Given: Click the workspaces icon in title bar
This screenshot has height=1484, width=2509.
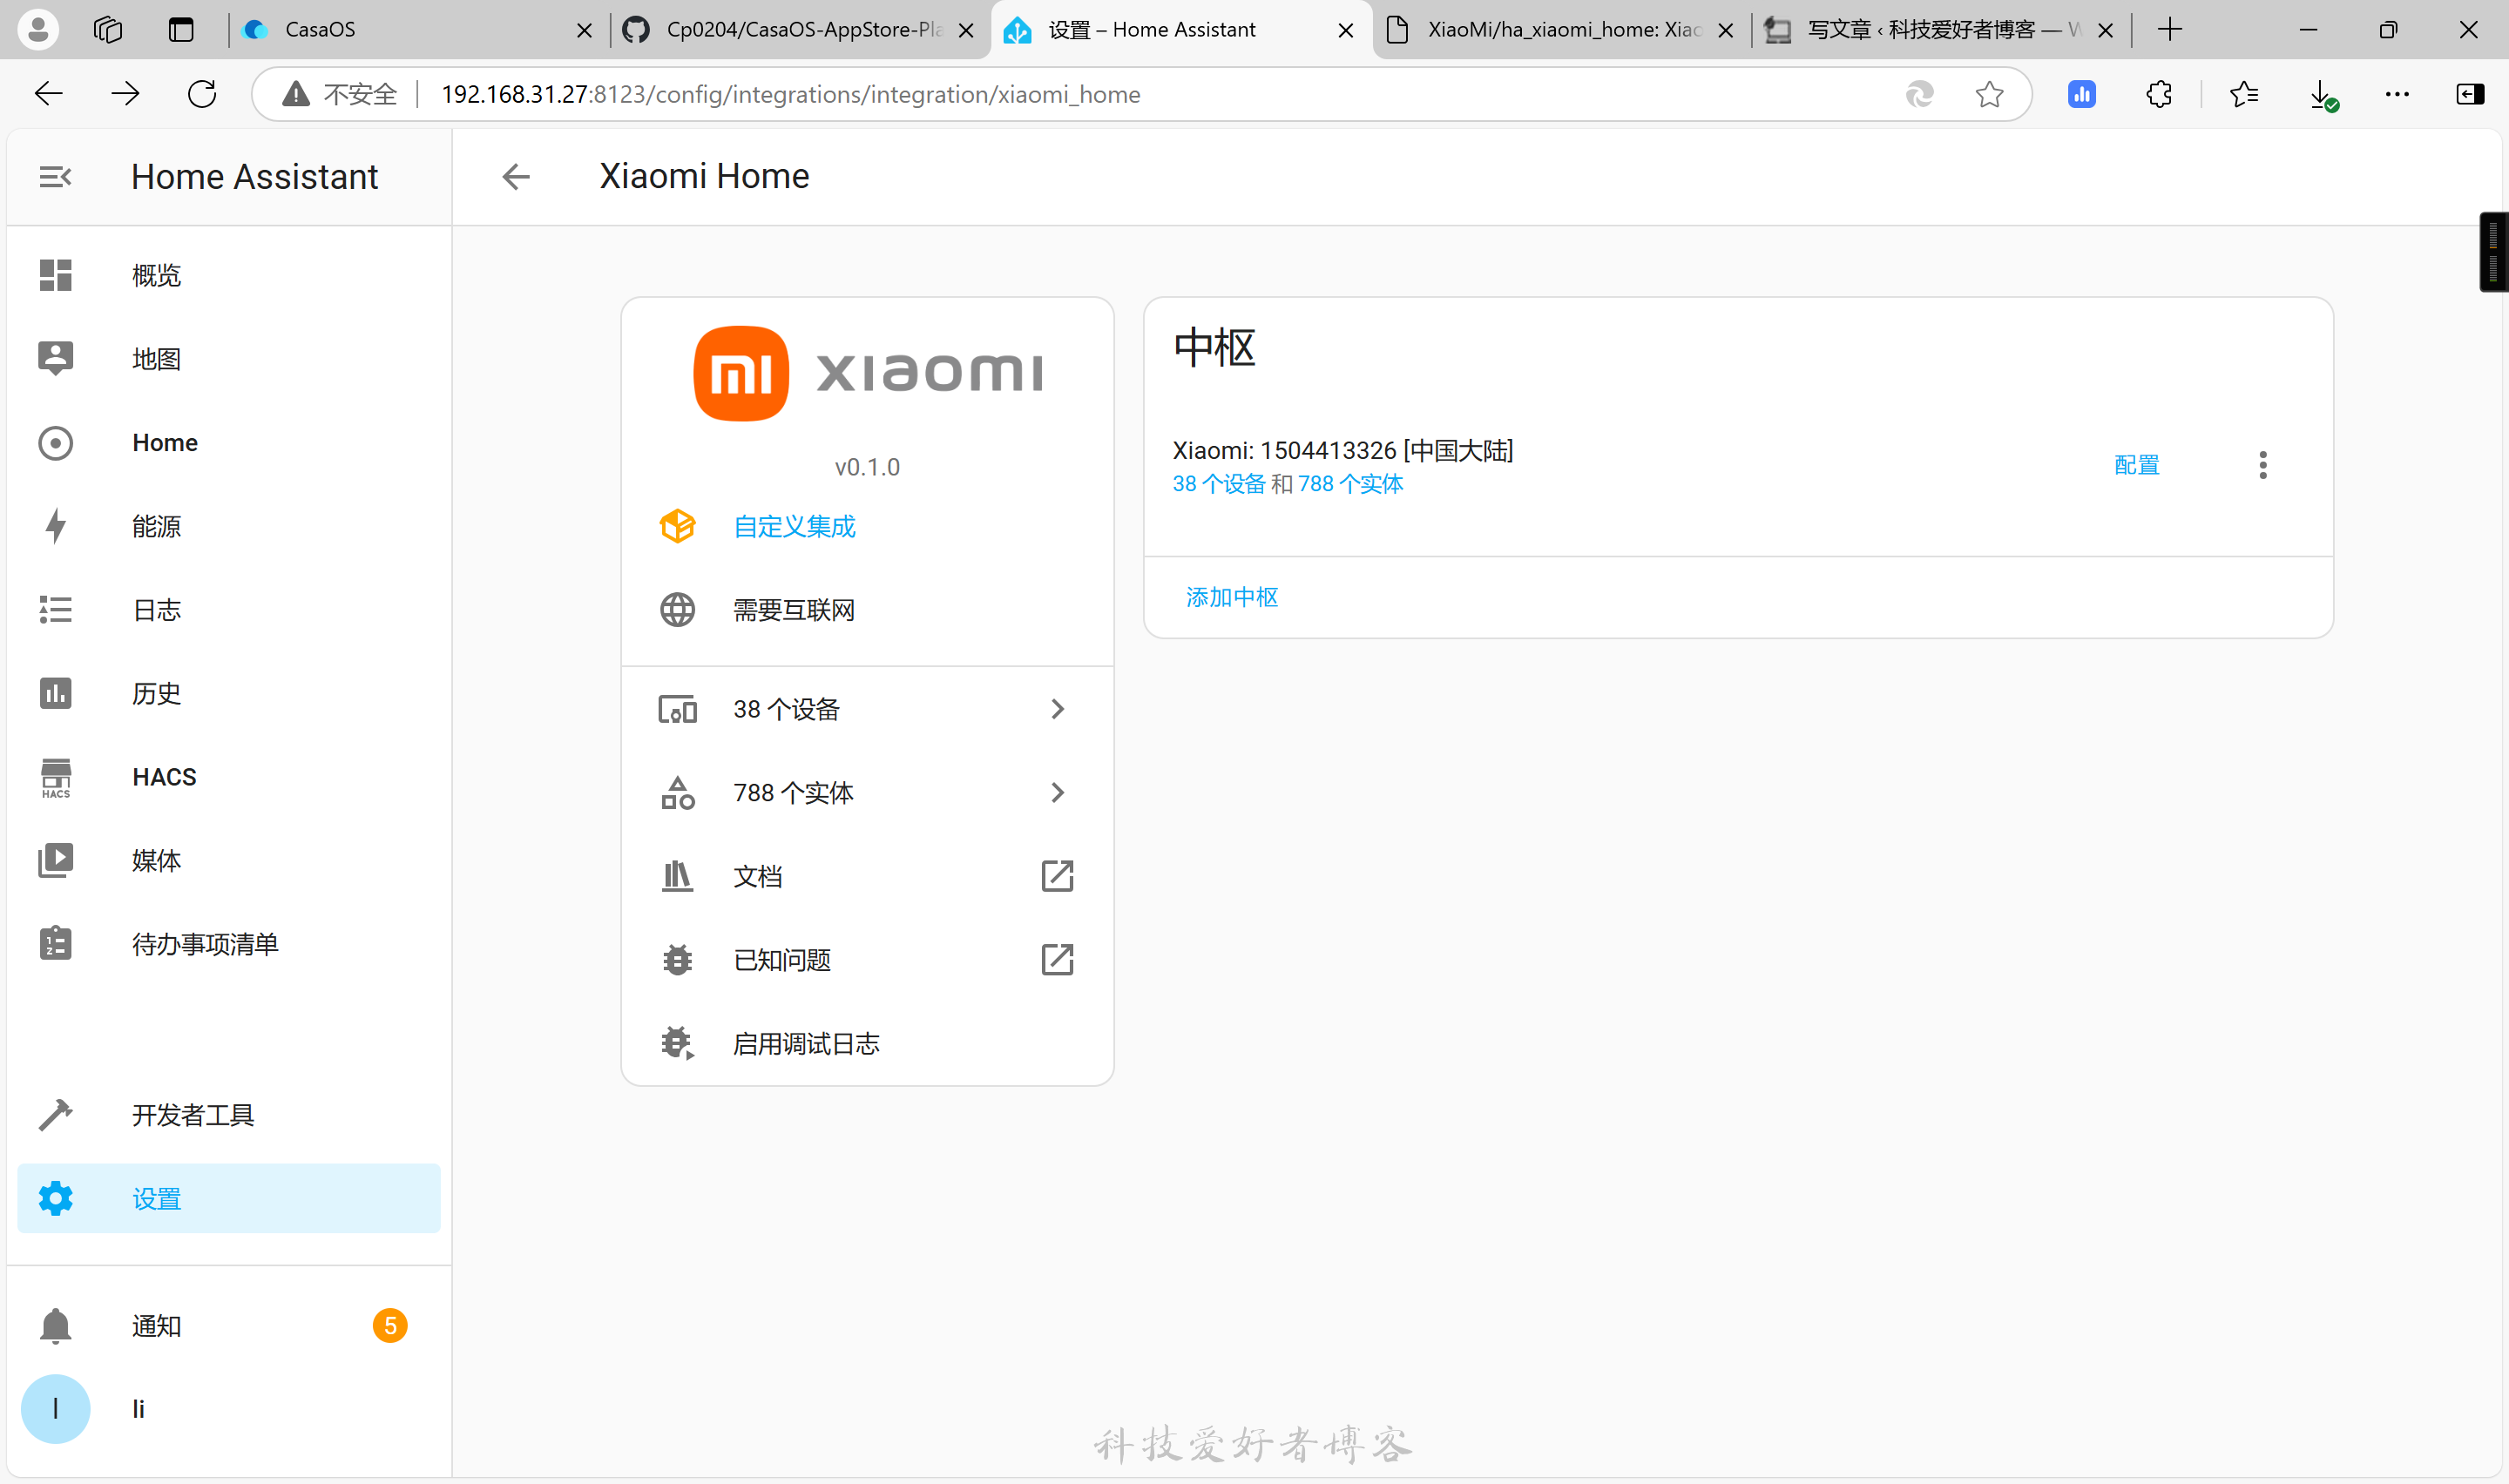Looking at the screenshot, I should click(x=107, y=30).
